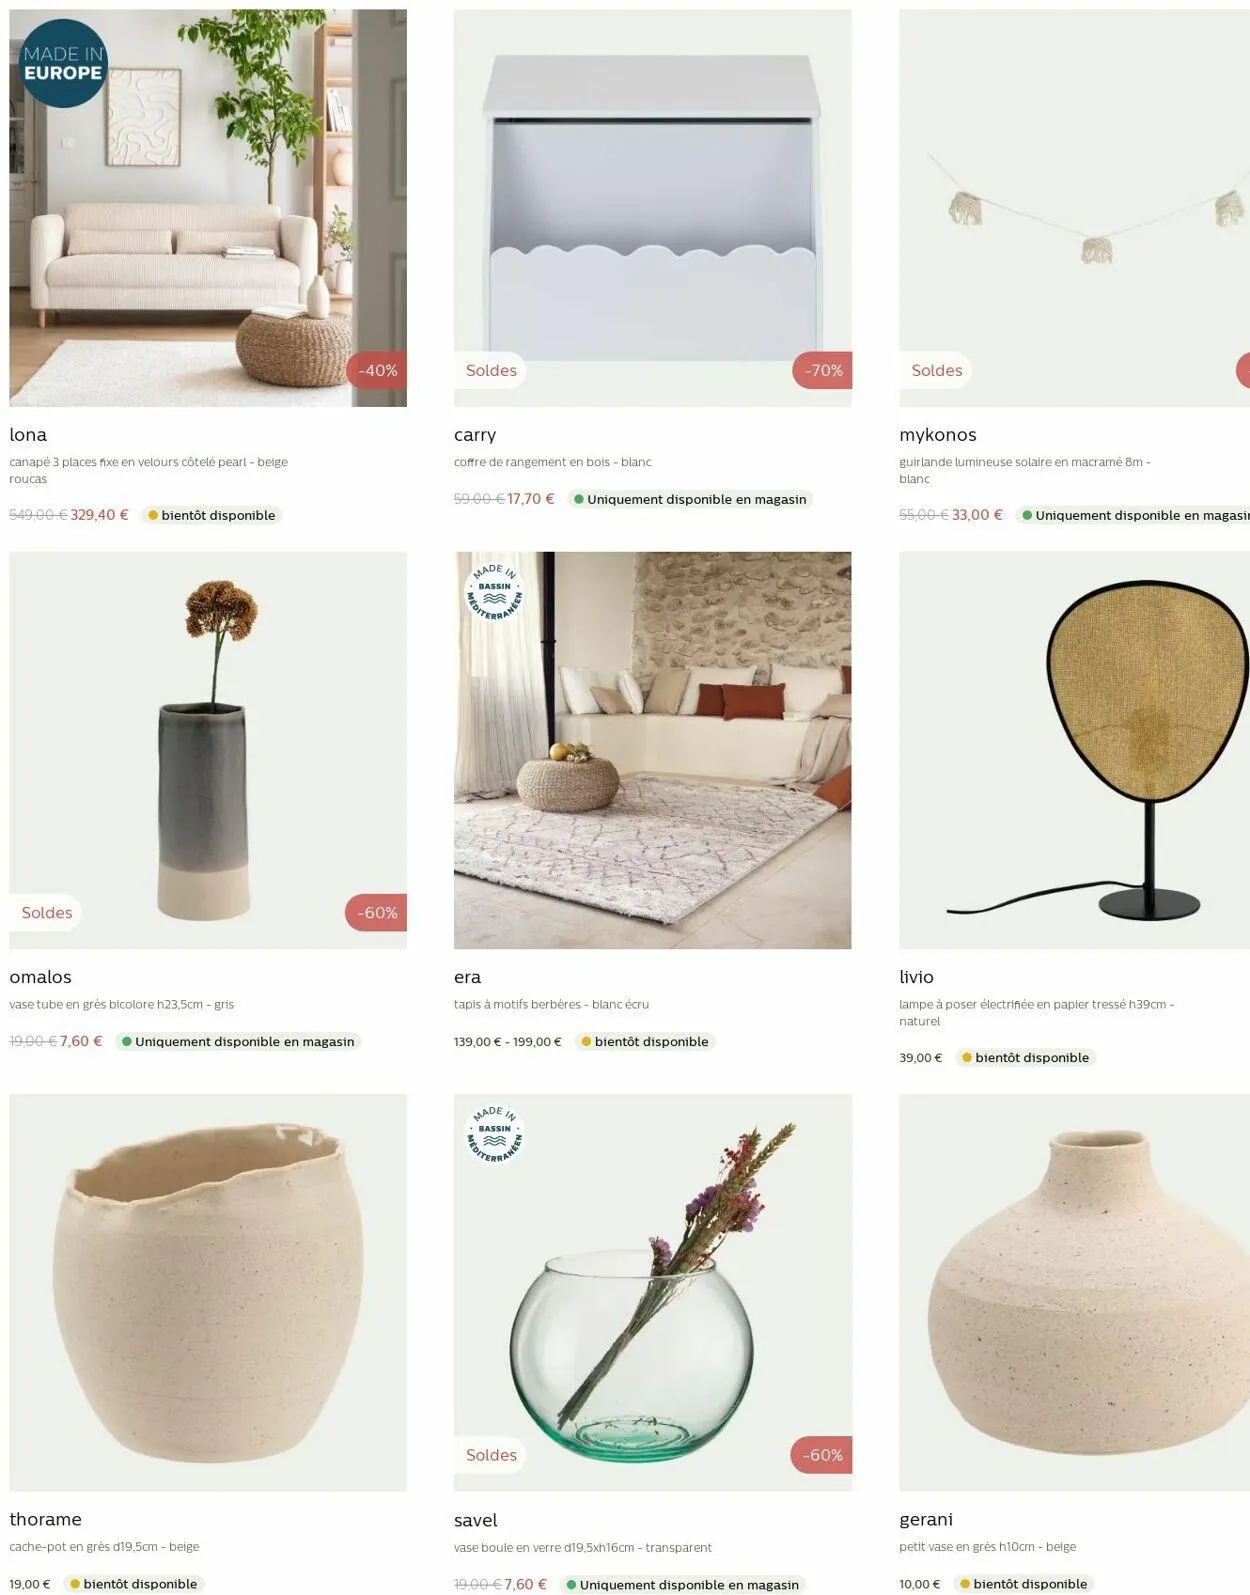Click 'bientôt disponible' label under livio
Image resolution: width=1250 pixels, height=1595 pixels.
pyautogui.click(x=1025, y=1057)
